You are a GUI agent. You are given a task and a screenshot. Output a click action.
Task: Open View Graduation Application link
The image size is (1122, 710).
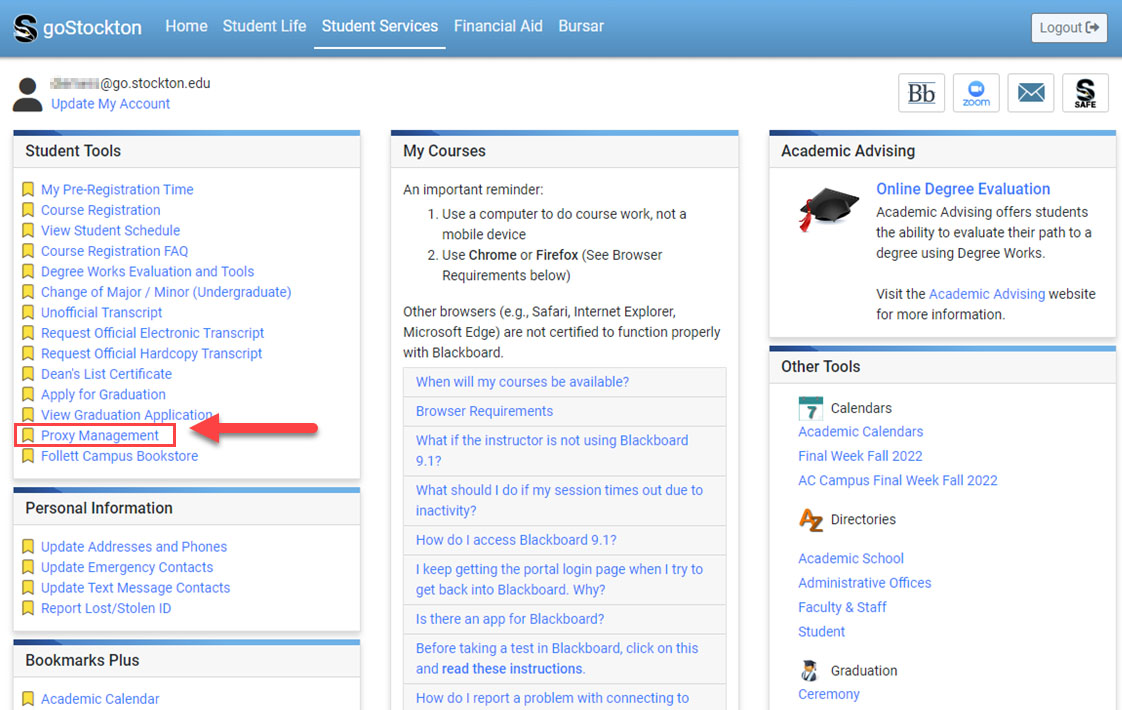point(127,415)
